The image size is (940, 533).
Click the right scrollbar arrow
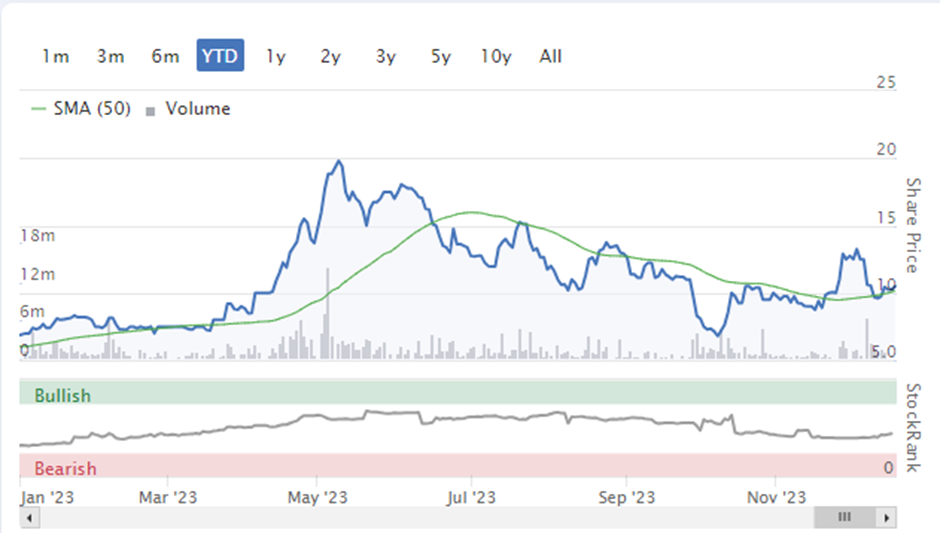click(887, 517)
